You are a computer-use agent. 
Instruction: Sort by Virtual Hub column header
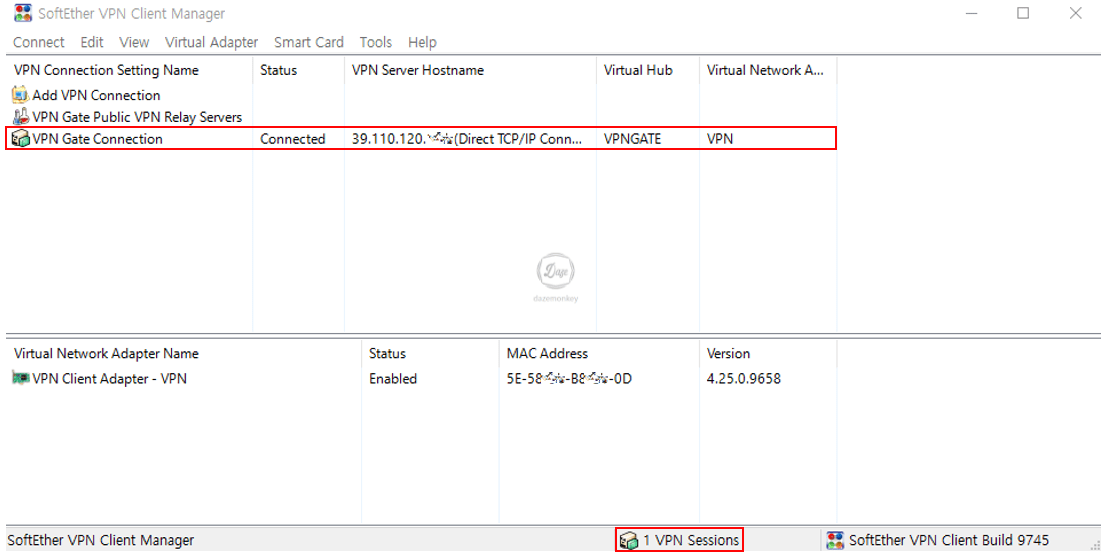pos(648,70)
